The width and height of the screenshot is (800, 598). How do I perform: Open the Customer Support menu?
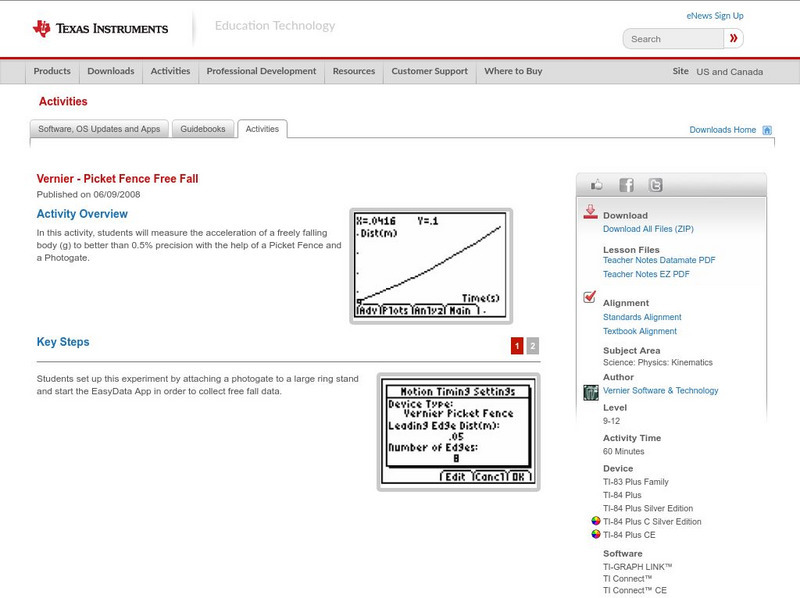tap(428, 71)
